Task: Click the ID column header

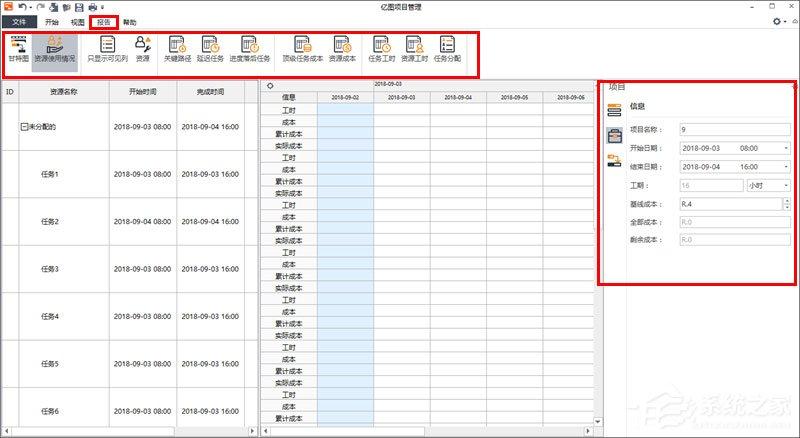Action: [x=10, y=92]
